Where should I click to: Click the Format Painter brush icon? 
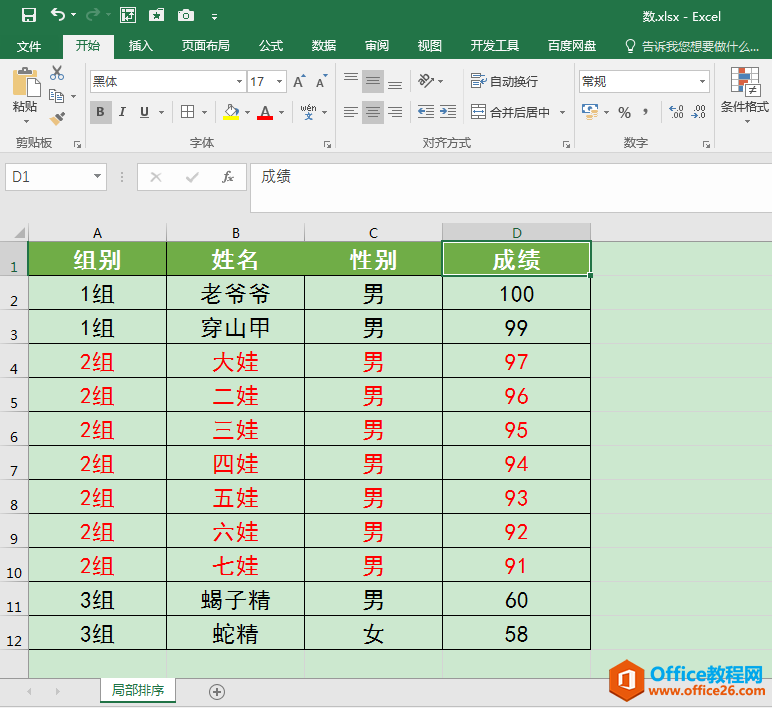(56, 119)
